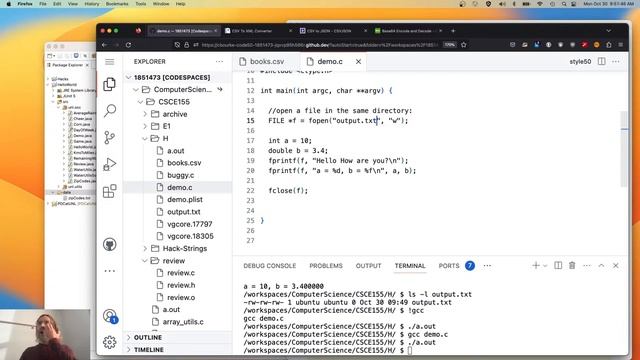Image resolution: width=640 pixels, height=360 pixels.
Task: Collapse the H folder
Action: point(177,138)
